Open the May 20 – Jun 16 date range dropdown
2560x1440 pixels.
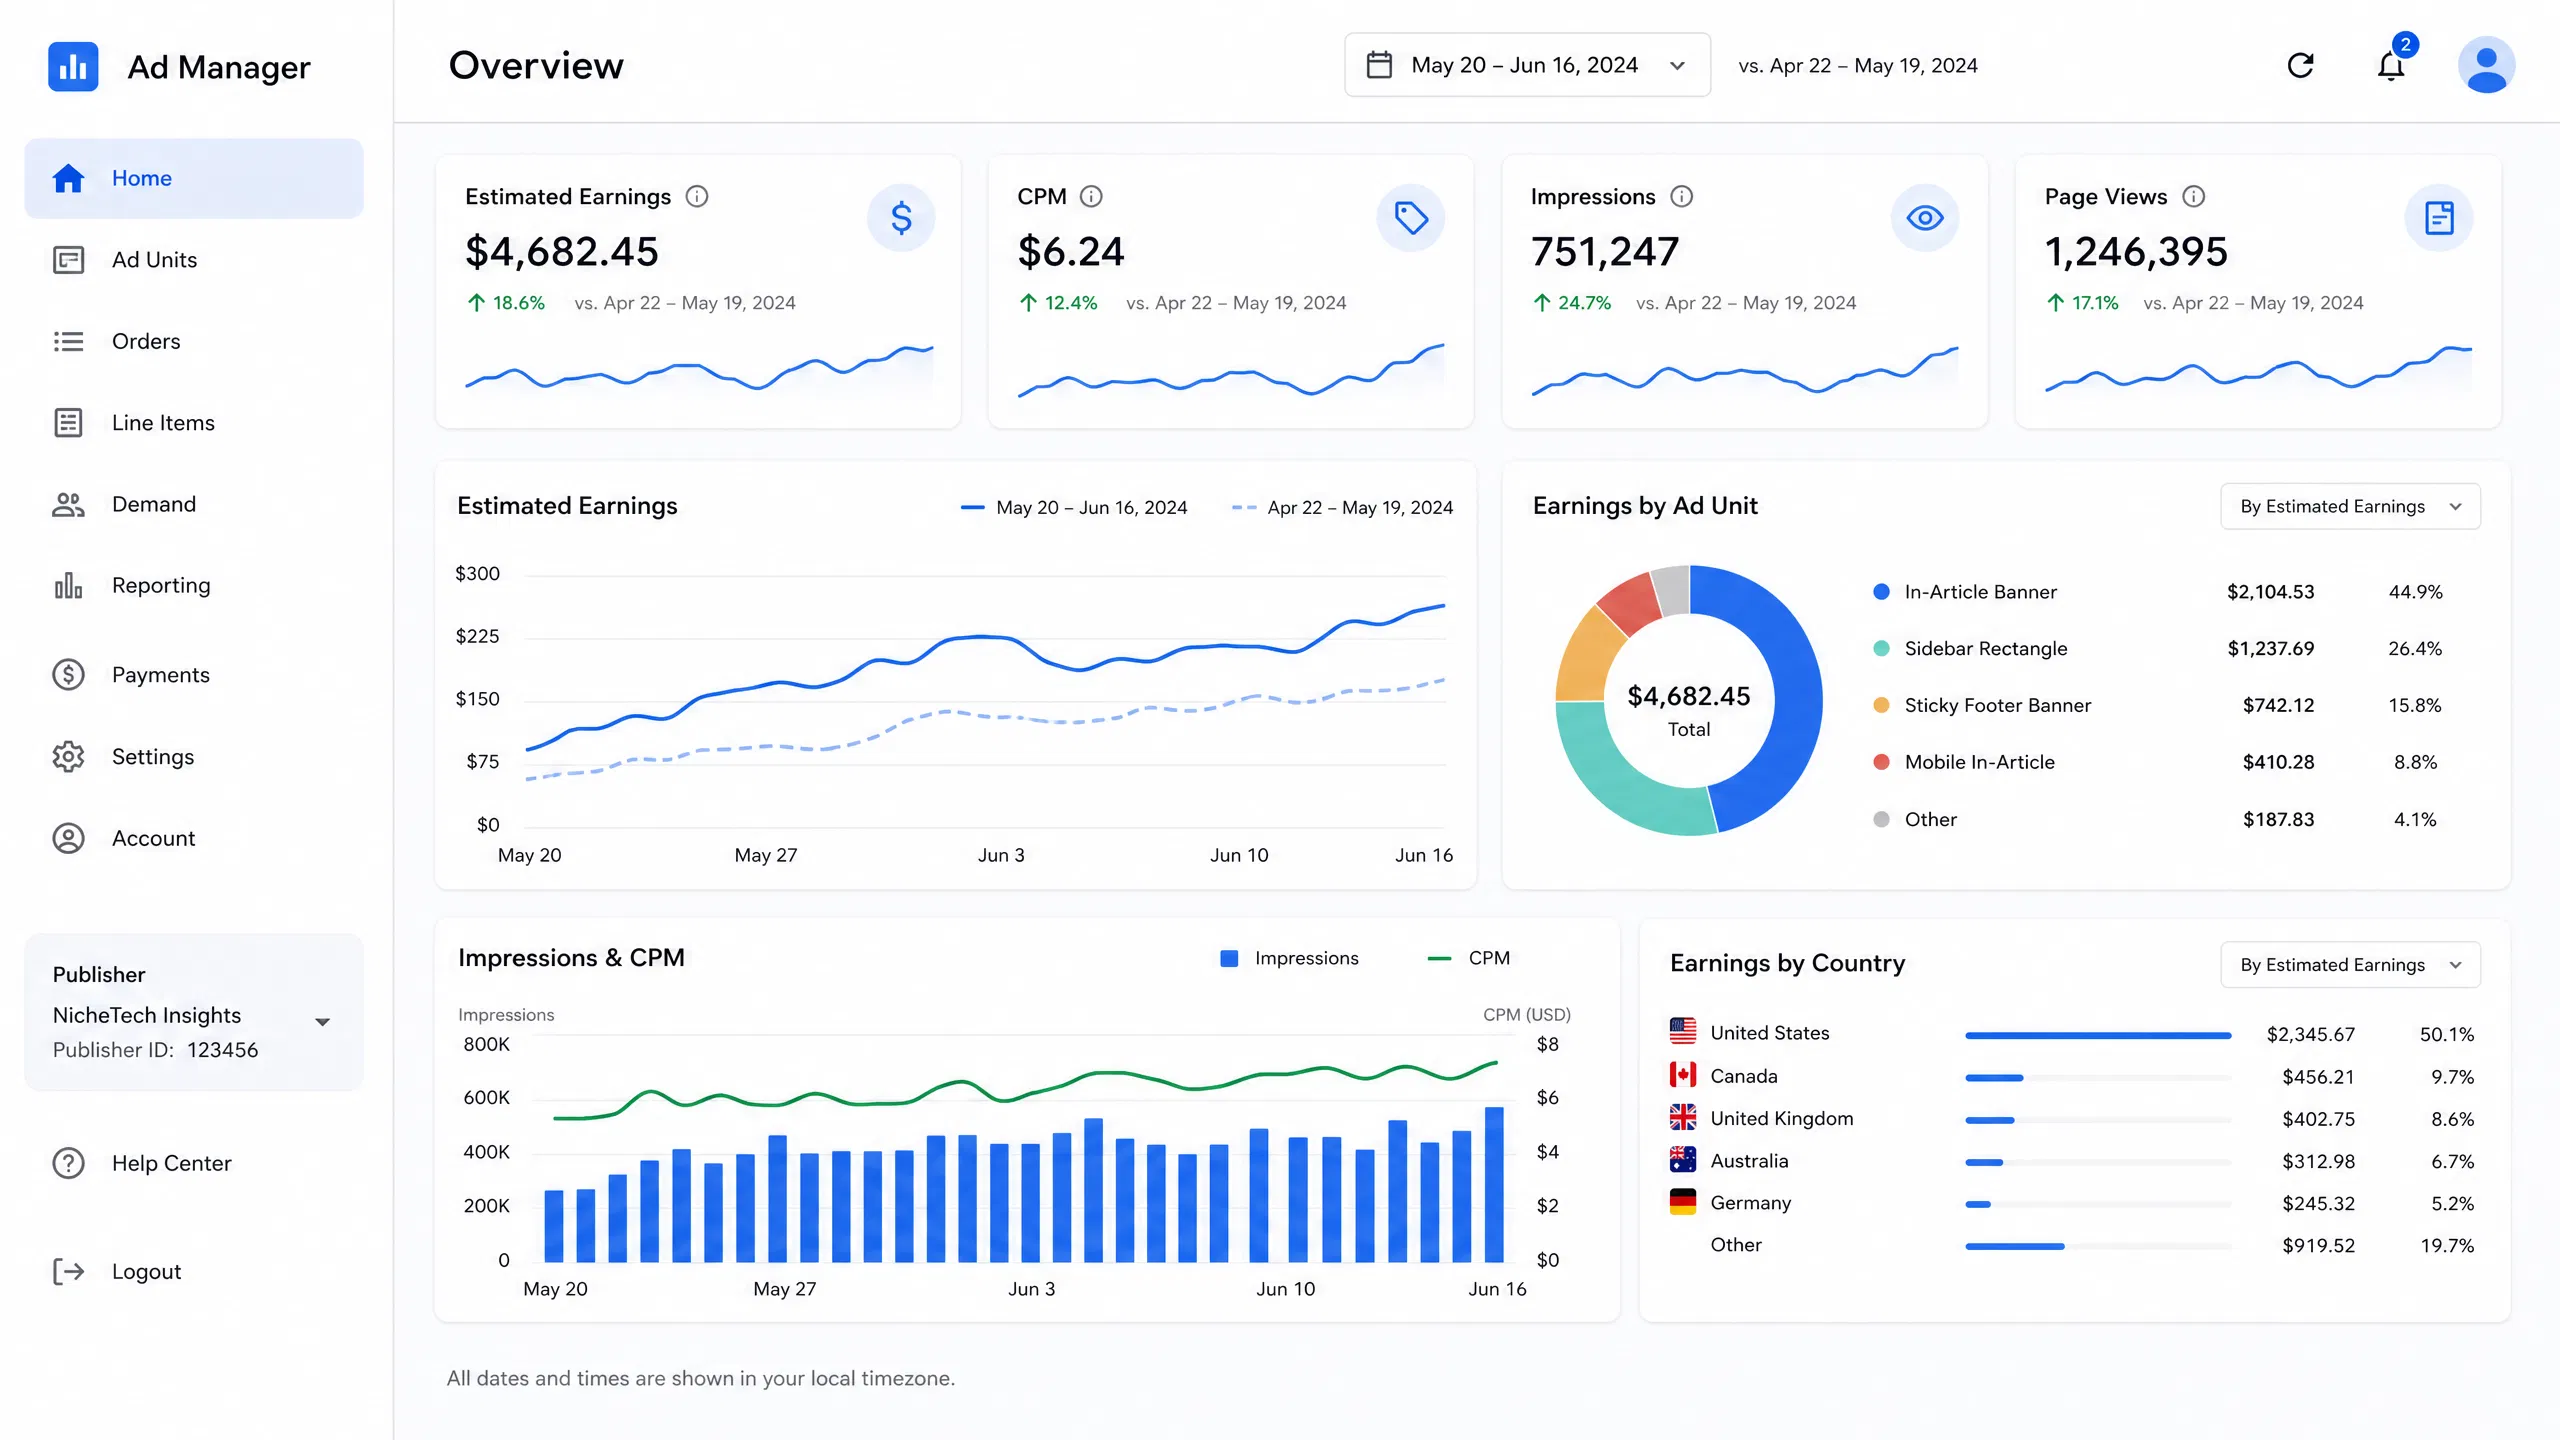pos(1527,65)
